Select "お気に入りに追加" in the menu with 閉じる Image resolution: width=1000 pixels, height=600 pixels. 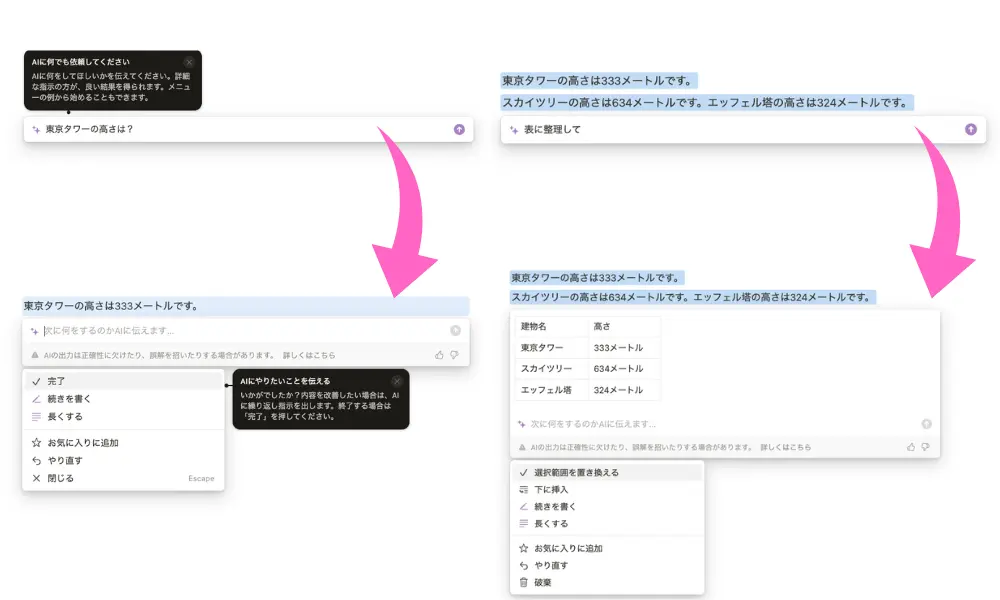(123, 443)
